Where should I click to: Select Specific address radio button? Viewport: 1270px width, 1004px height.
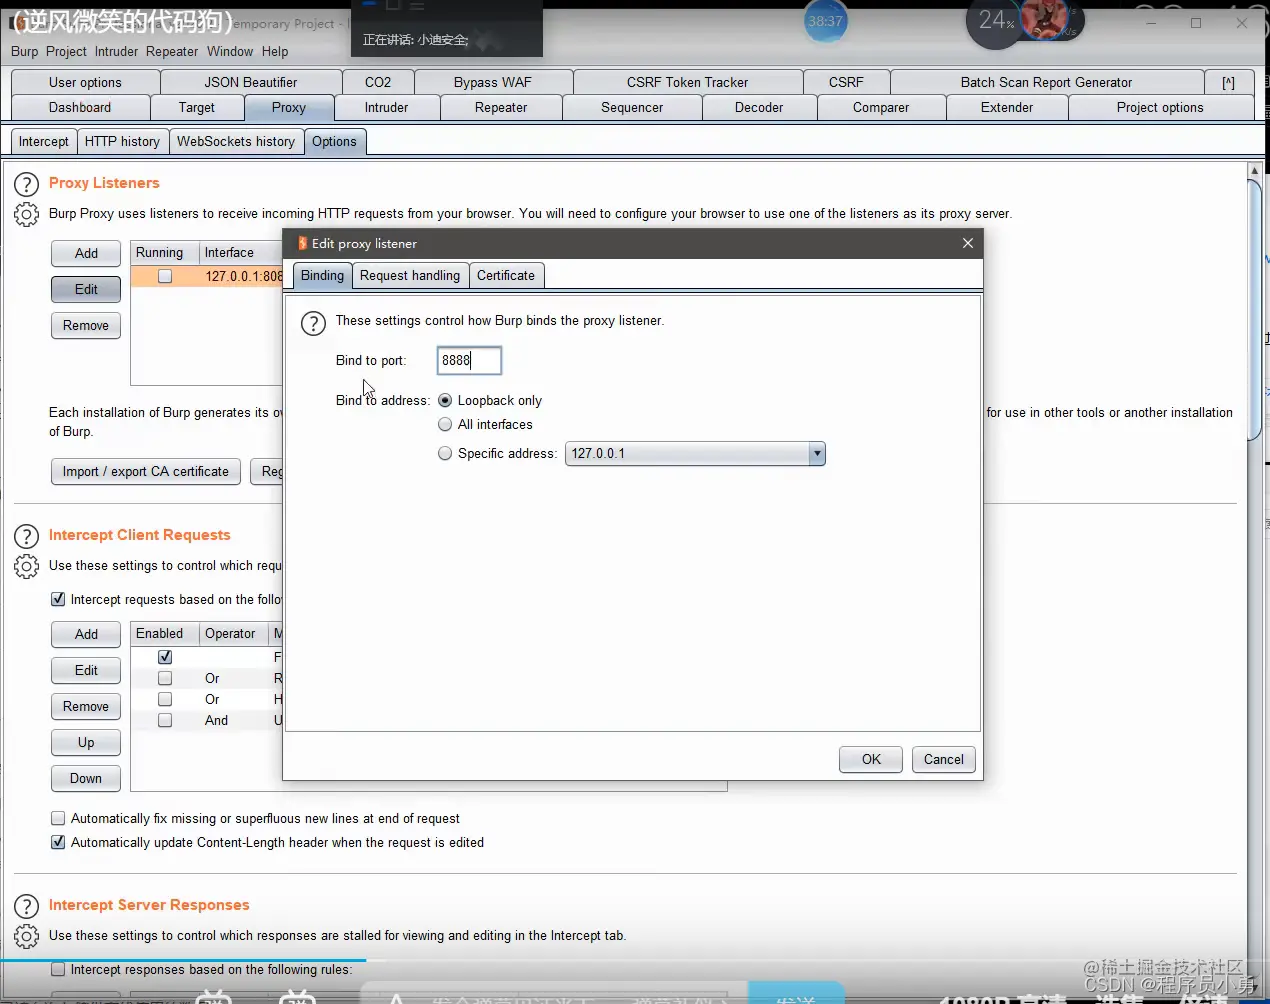[x=445, y=453]
